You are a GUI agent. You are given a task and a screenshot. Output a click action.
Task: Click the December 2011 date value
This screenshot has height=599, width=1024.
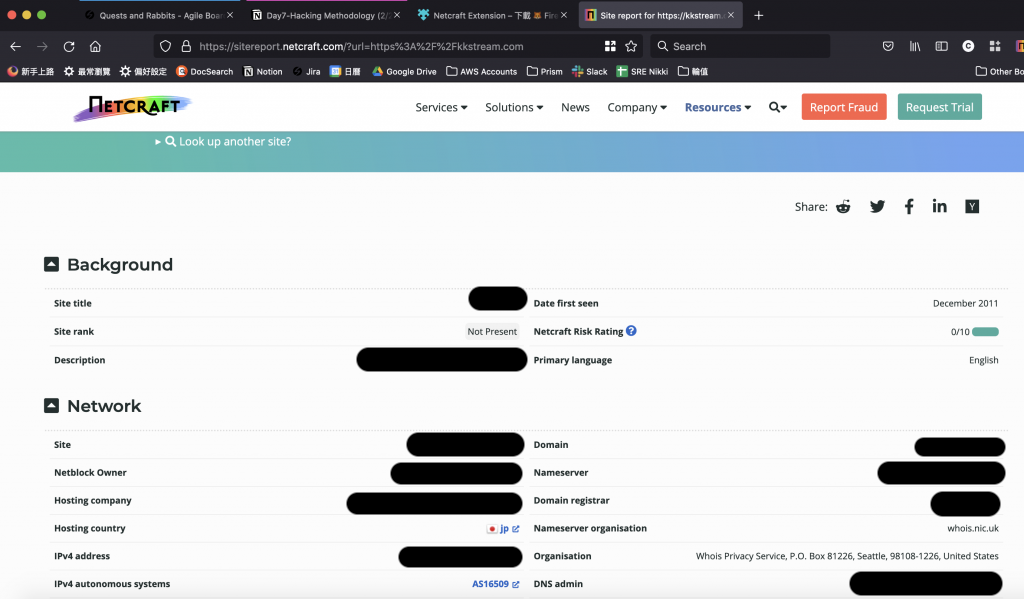[x=965, y=303]
